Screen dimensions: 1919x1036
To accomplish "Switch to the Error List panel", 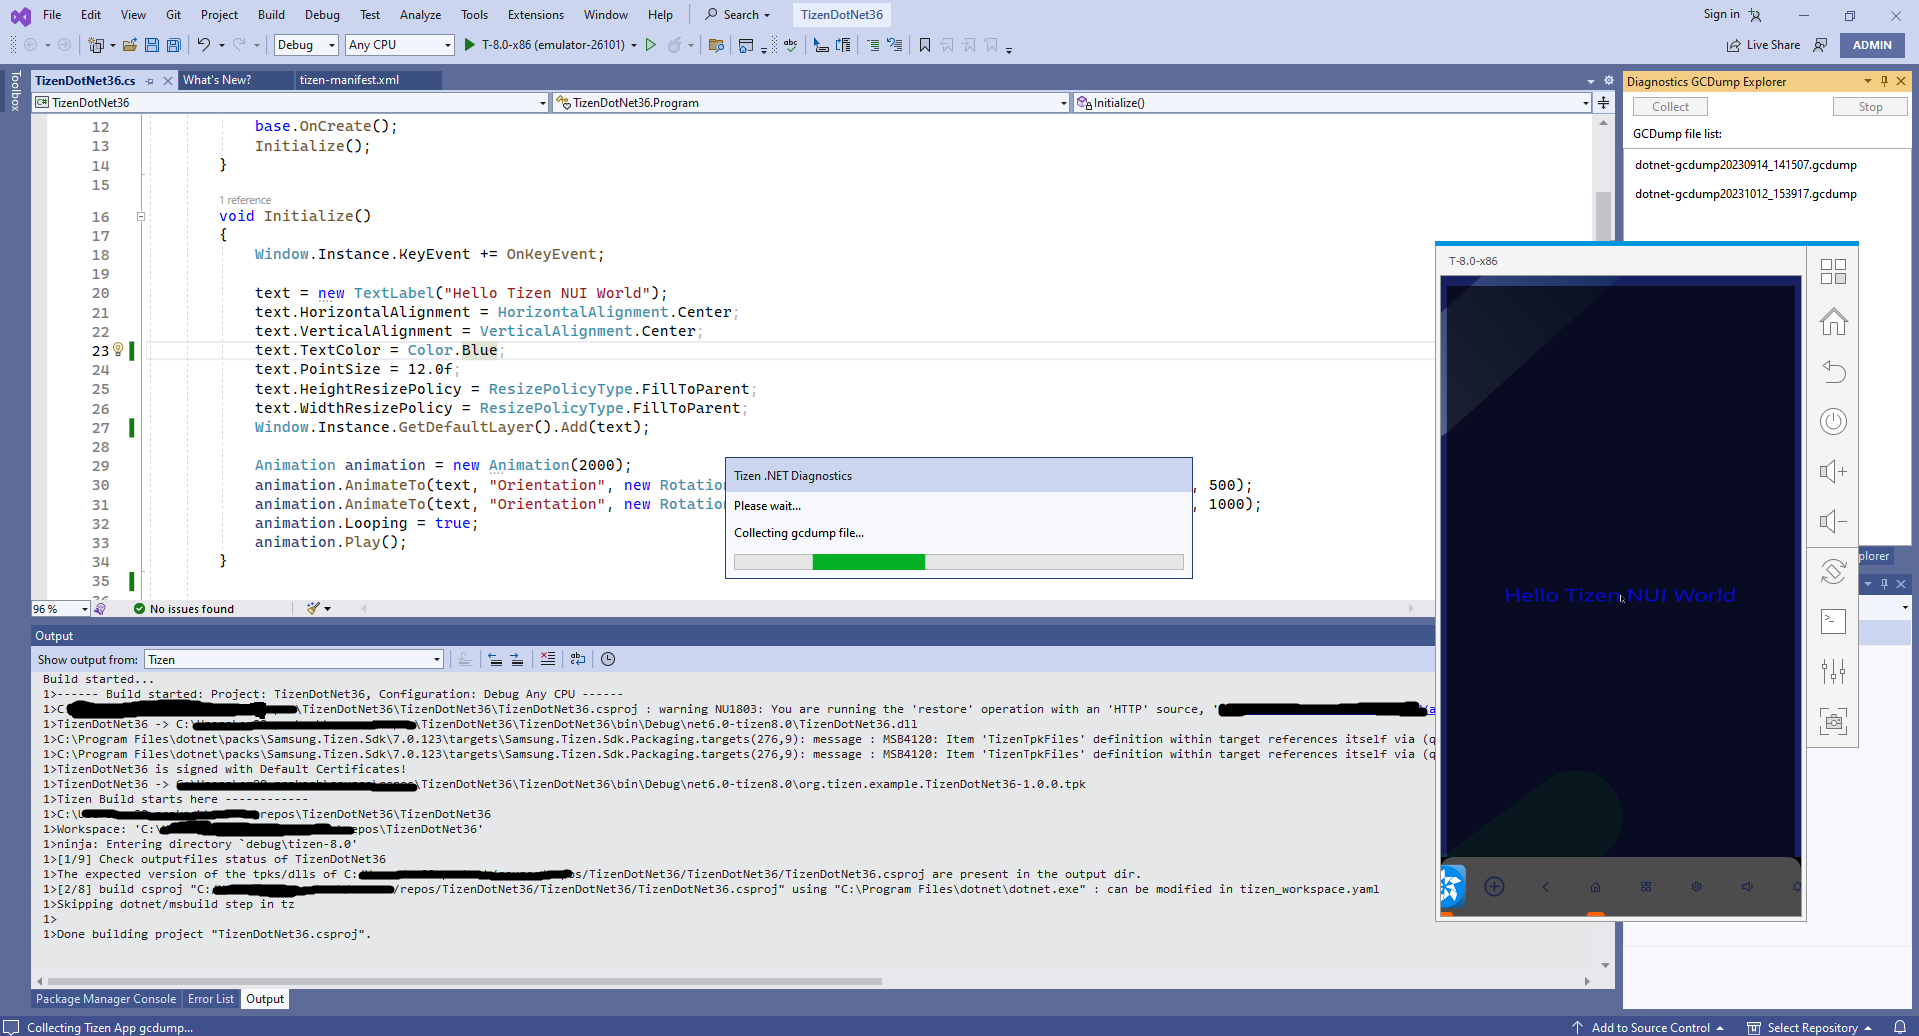I will pyautogui.click(x=210, y=998).
